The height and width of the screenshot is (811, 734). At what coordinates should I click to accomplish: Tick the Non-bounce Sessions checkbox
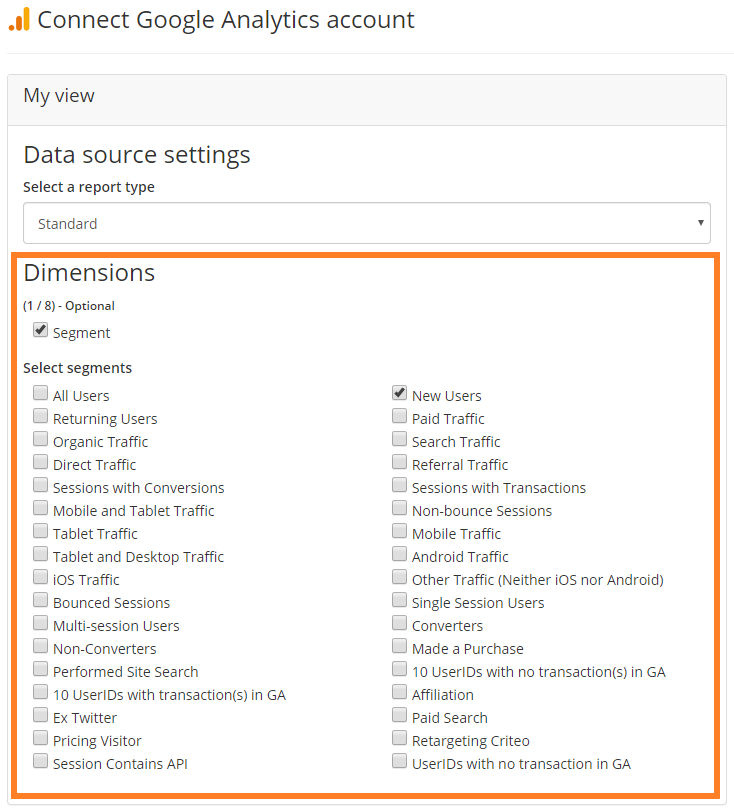point(399,508)
